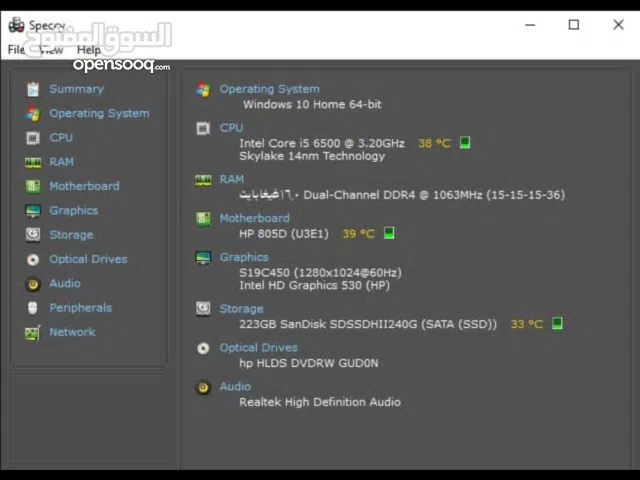Click the Motherboard icon in sidebar
Viewport: 640px width, 480px height.
(x=33, y=186)
